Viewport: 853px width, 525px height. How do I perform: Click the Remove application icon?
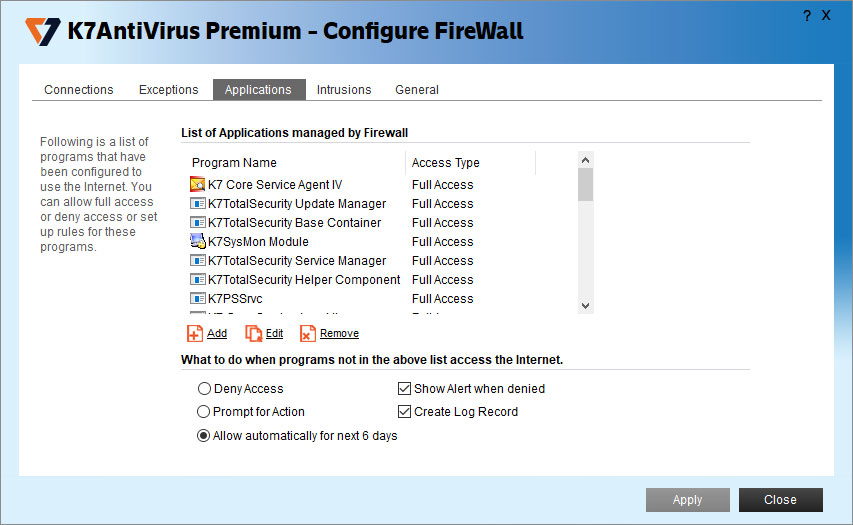[x=308, y=333]
